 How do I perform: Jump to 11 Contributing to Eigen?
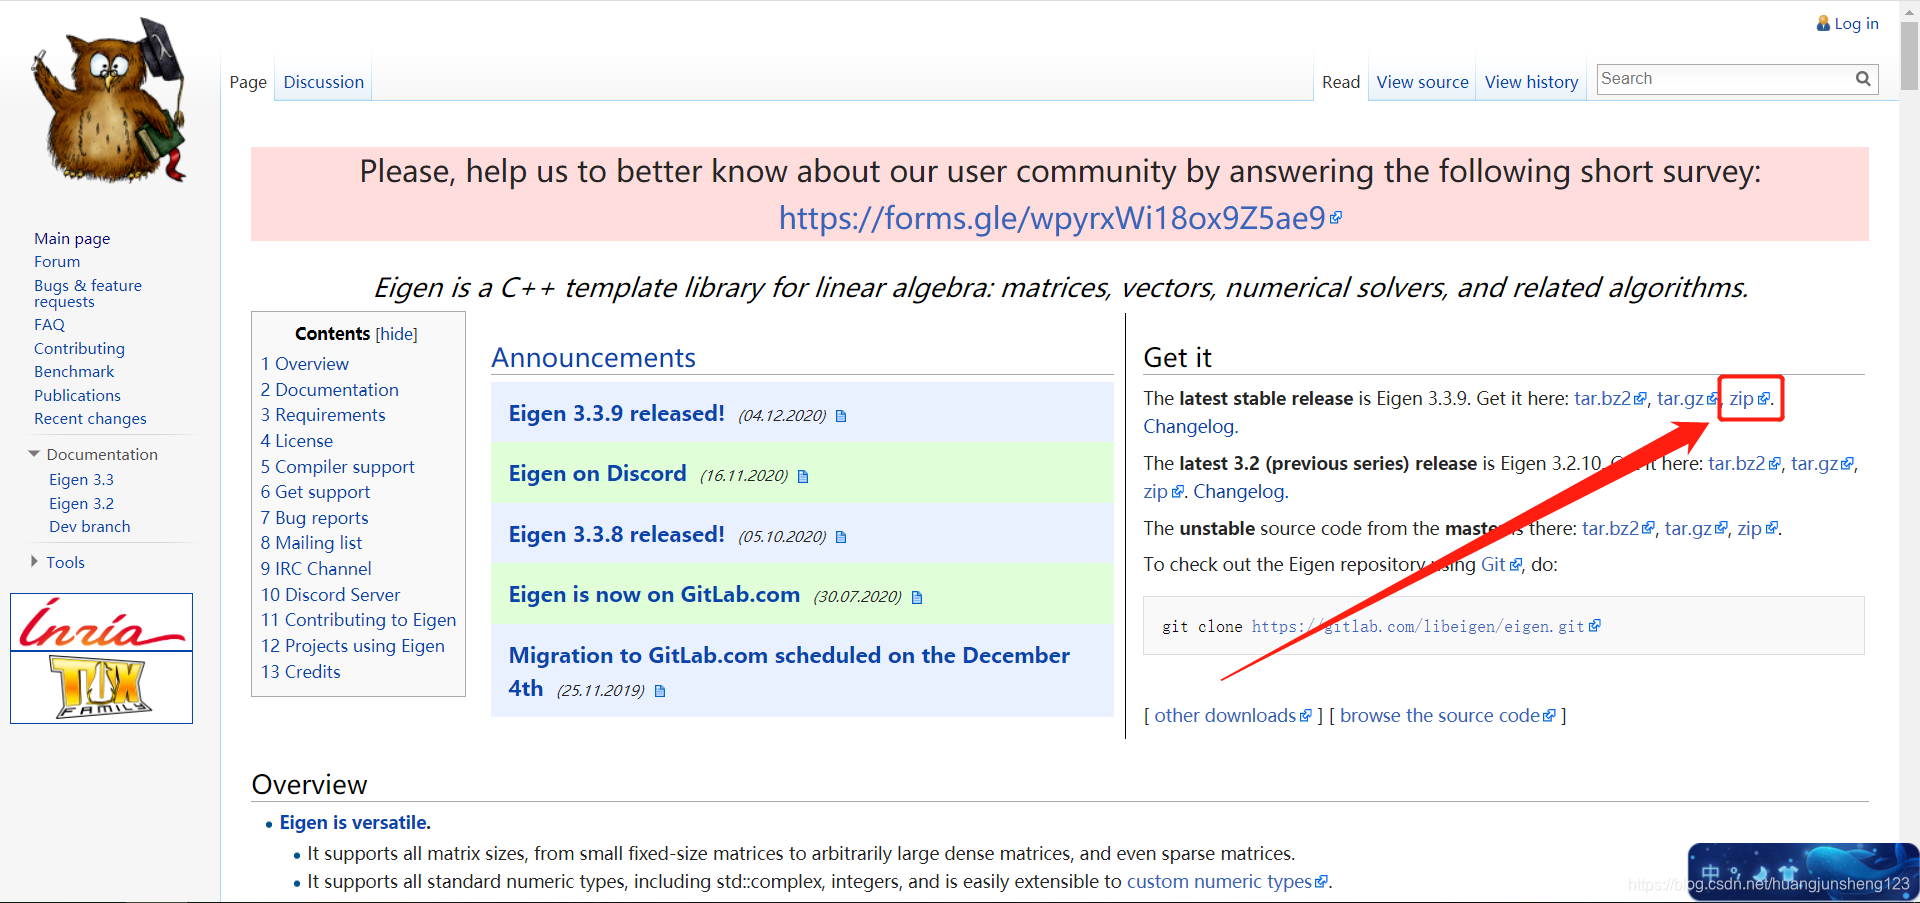point(359,620)
